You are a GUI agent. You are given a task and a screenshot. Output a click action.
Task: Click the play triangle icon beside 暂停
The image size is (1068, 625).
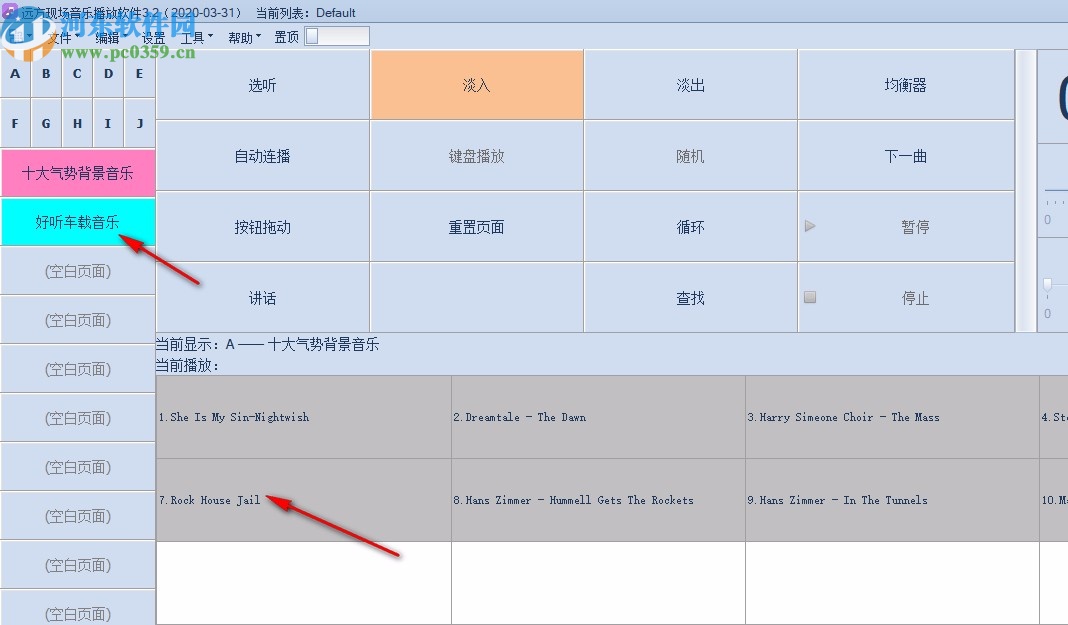click(810, 226)
